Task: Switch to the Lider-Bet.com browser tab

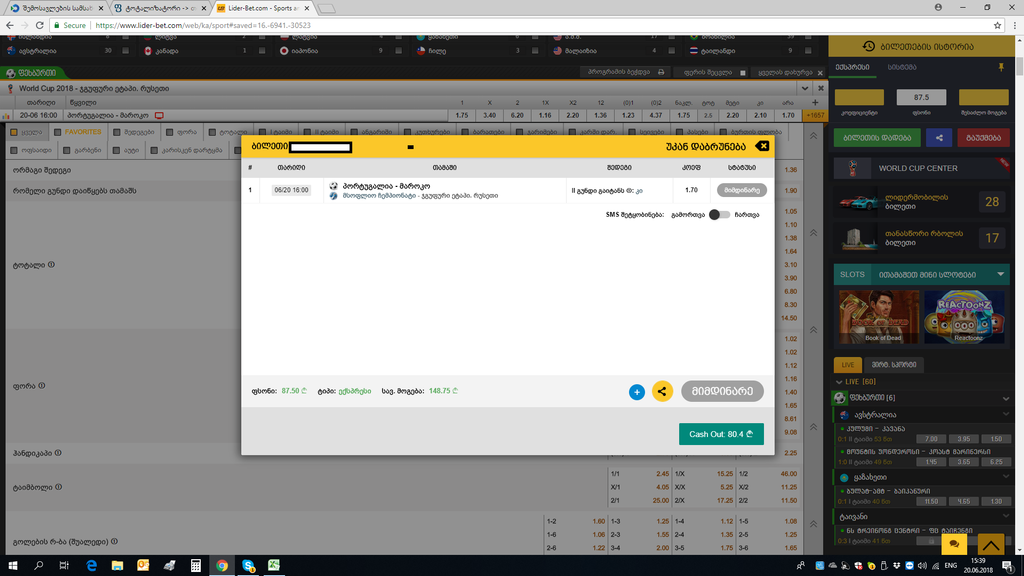Action: (x=263, y=8)
